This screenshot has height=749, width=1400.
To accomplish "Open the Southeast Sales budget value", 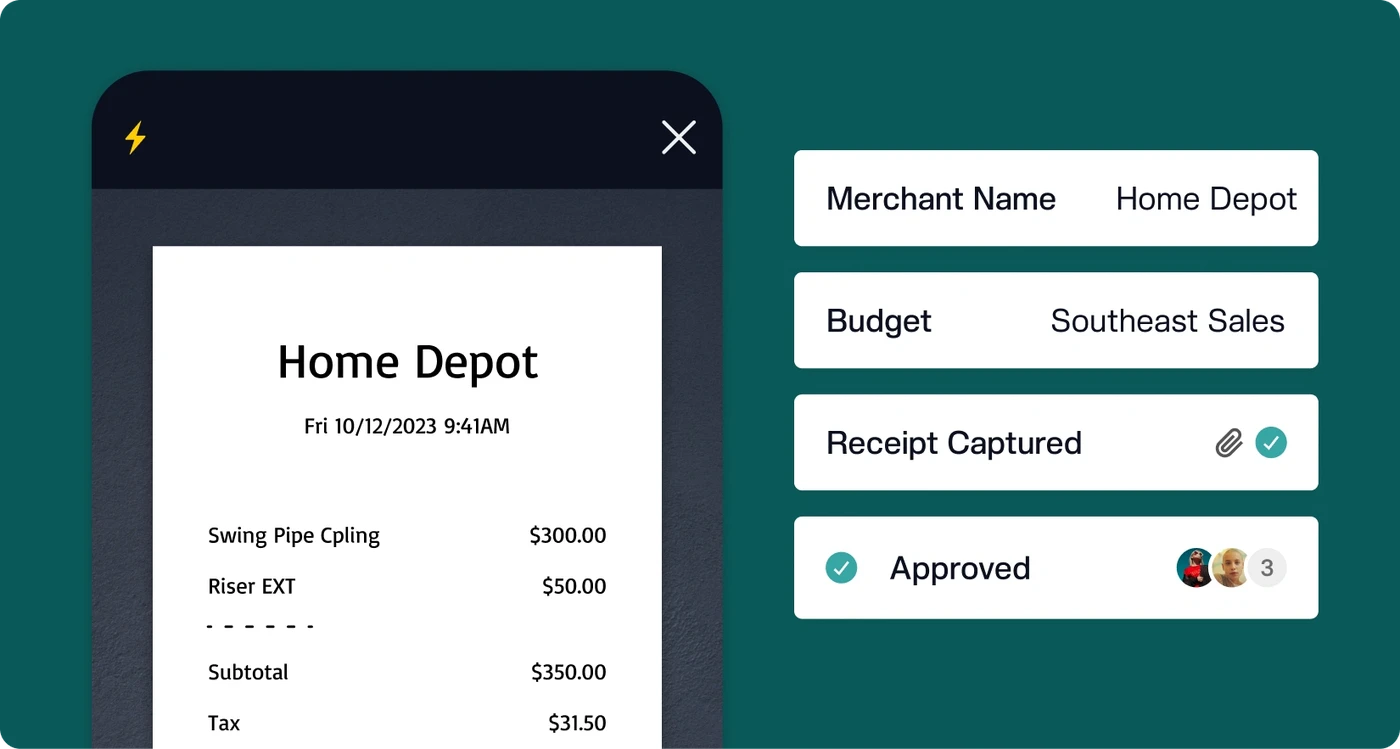I will (1168, 321).
